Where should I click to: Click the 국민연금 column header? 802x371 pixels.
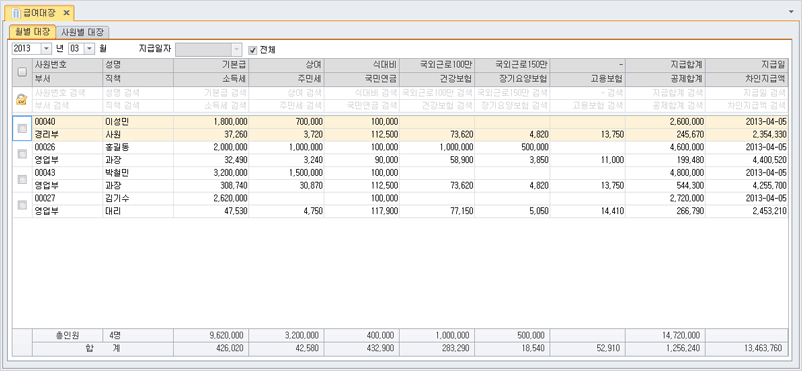coord(362,79)
